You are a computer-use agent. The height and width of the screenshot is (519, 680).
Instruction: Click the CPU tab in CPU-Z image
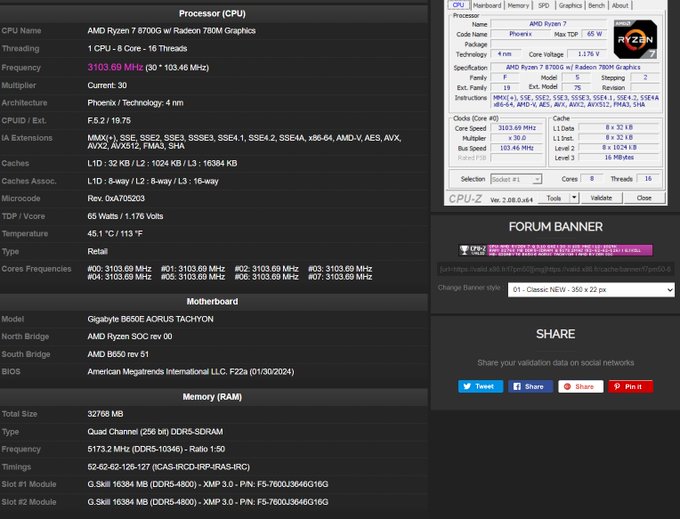pos(458,5)
